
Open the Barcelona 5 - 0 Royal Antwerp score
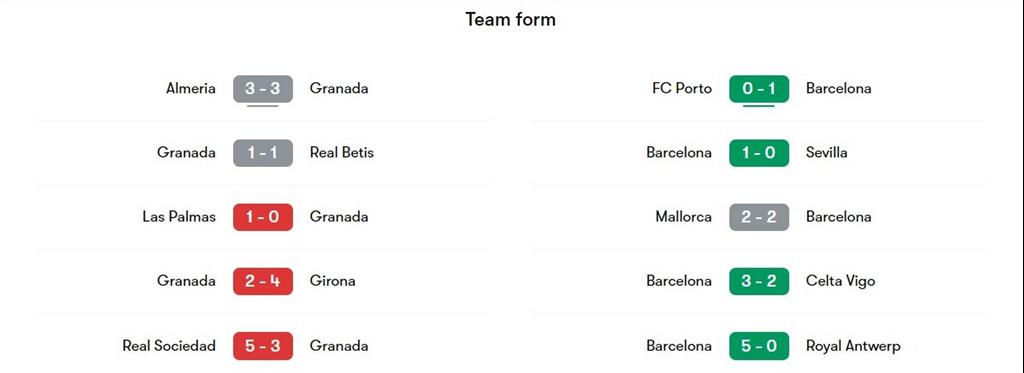click(759, 346)
